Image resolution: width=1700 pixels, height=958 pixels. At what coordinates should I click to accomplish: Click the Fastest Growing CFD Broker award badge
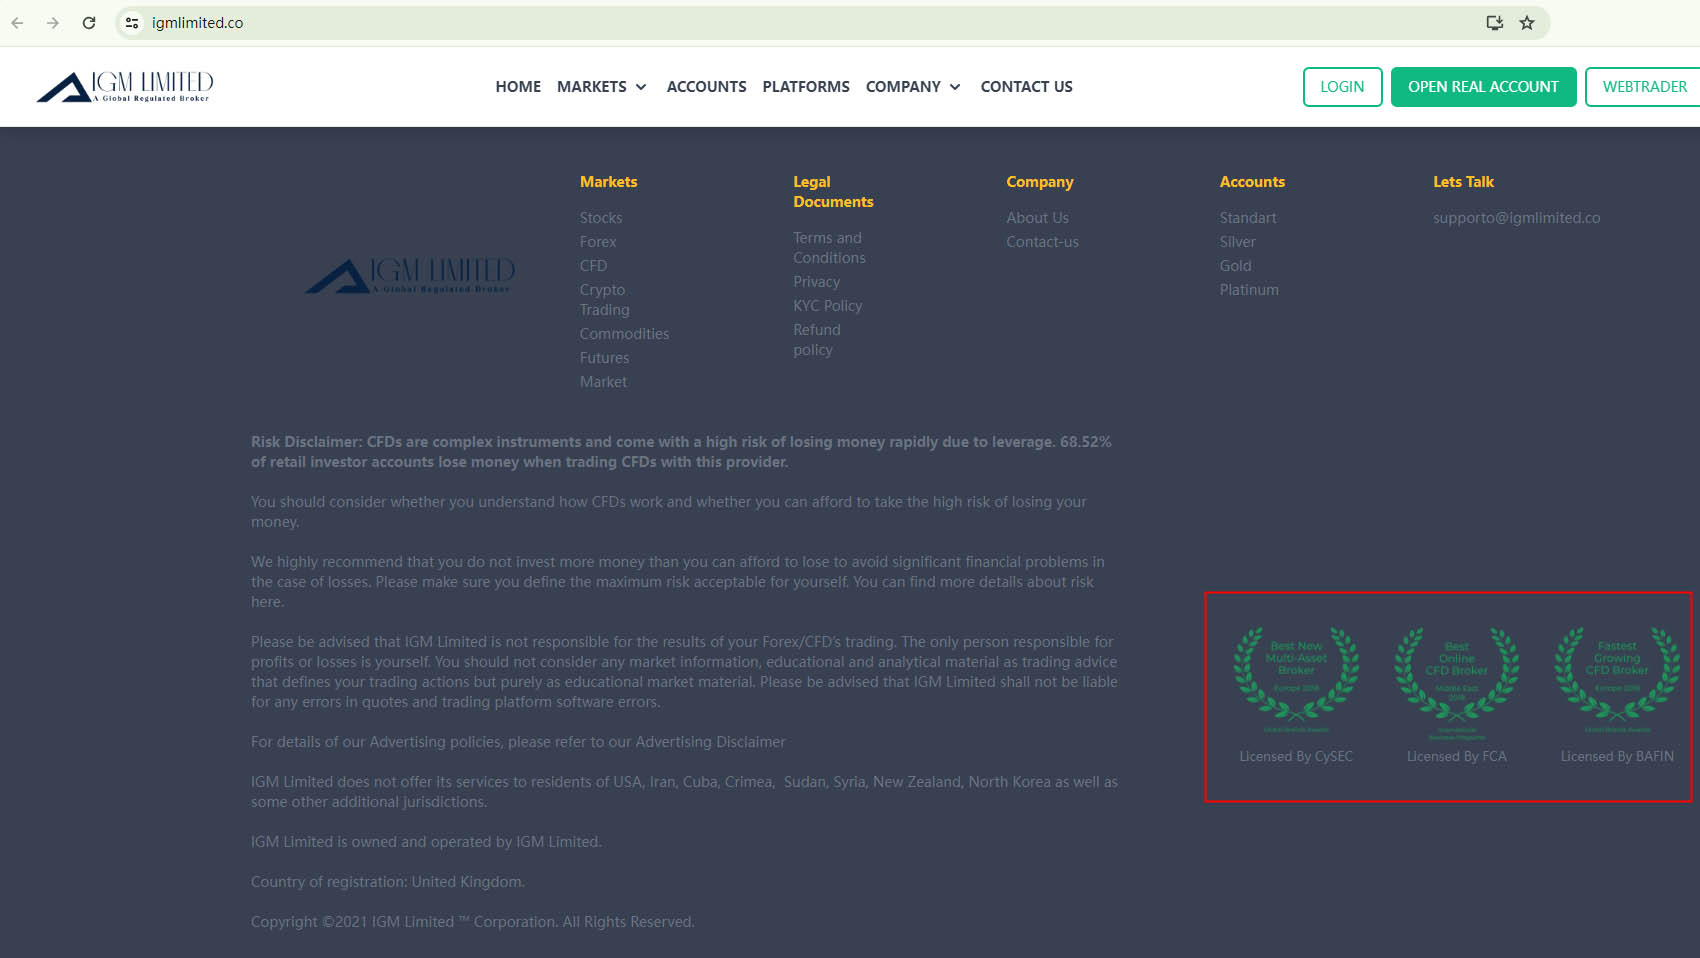tap(1617, 679)
